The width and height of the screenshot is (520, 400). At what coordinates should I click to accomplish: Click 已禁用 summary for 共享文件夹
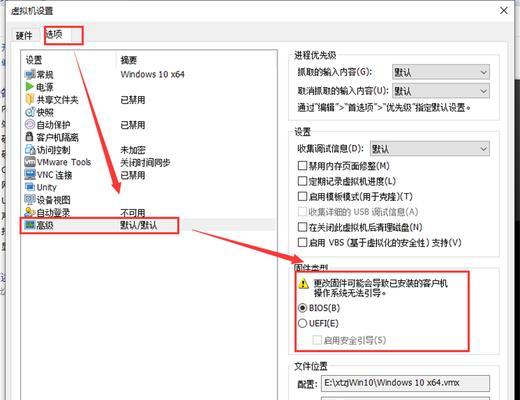(133, 100)
